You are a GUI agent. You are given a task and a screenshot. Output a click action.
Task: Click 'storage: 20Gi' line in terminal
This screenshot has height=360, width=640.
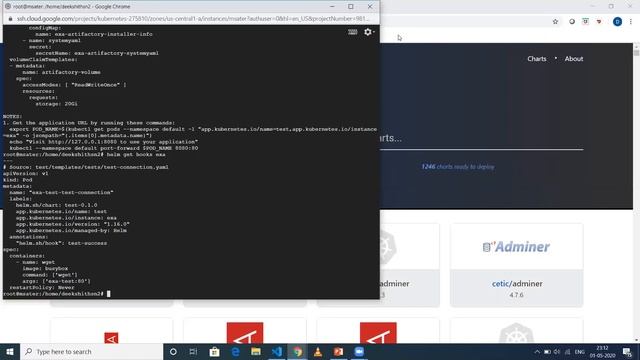click(56, 104)
